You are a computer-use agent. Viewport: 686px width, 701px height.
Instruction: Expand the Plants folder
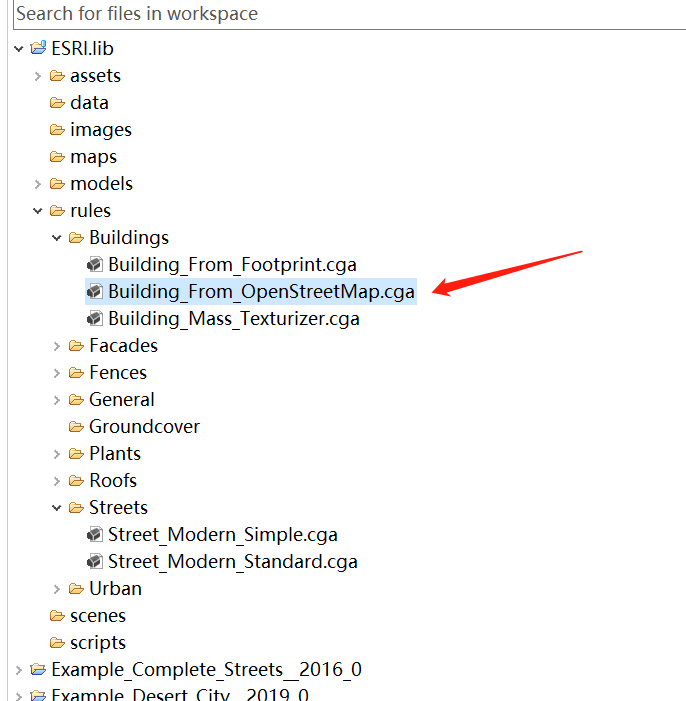(56, 454)
